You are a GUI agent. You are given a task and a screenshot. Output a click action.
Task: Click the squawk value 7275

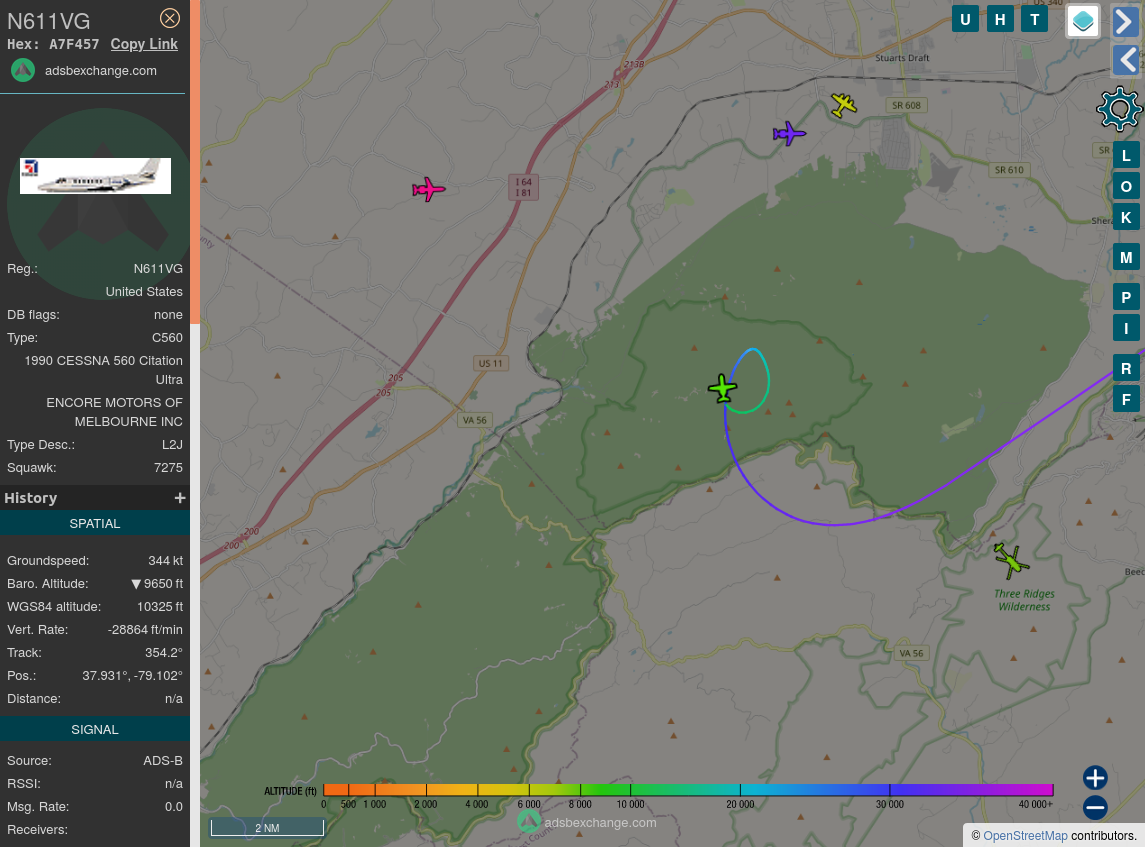(168, 468)
